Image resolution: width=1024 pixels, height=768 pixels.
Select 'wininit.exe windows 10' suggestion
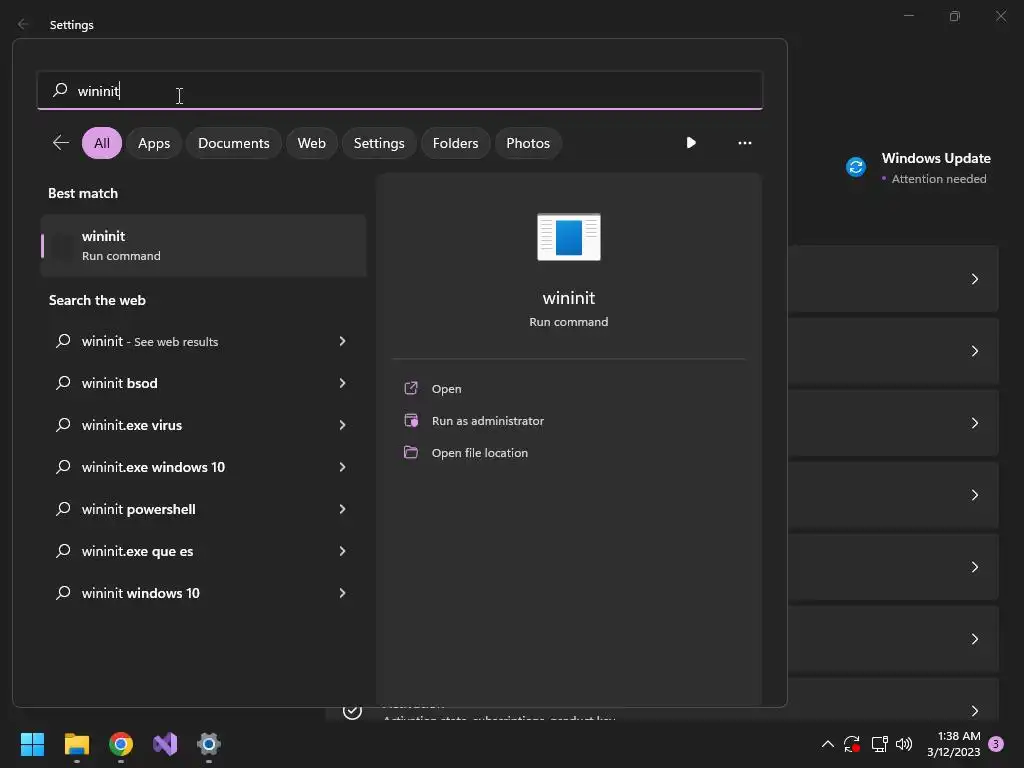[203, 467]
